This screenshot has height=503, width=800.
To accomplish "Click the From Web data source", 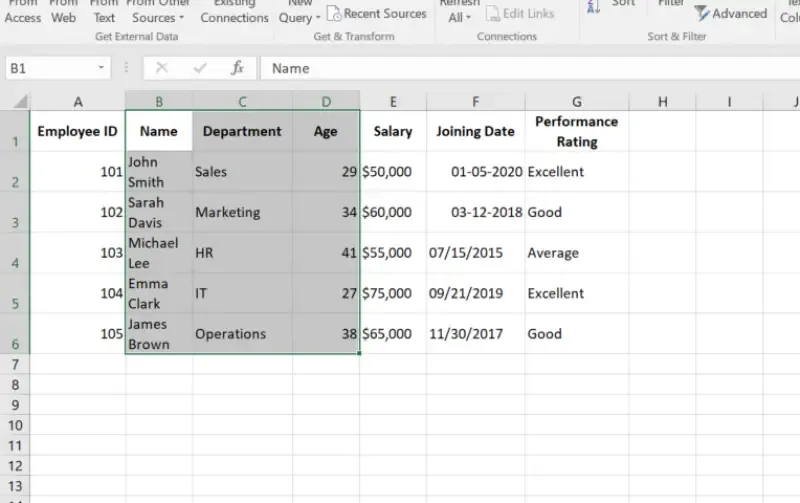I will tap(63, 12).
